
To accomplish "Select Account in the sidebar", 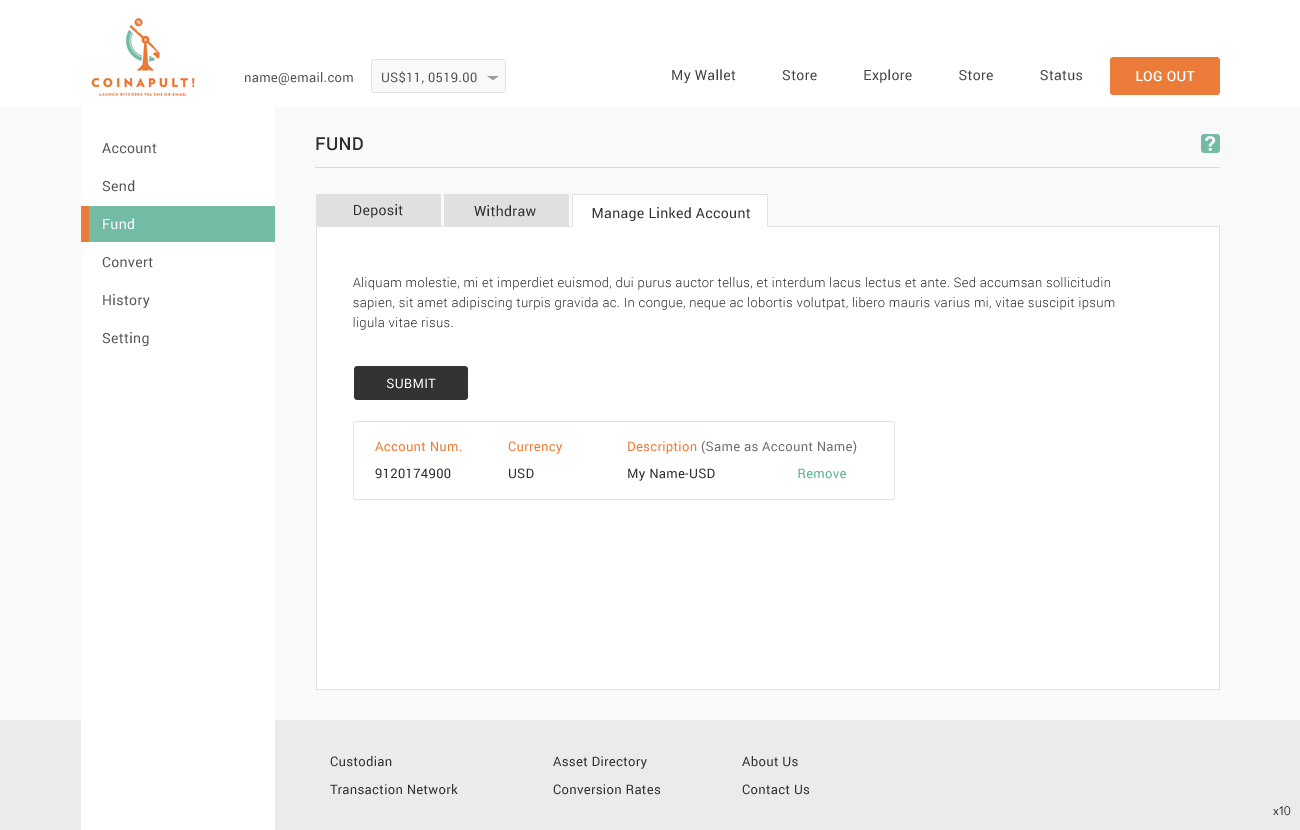I will point(129,148).
